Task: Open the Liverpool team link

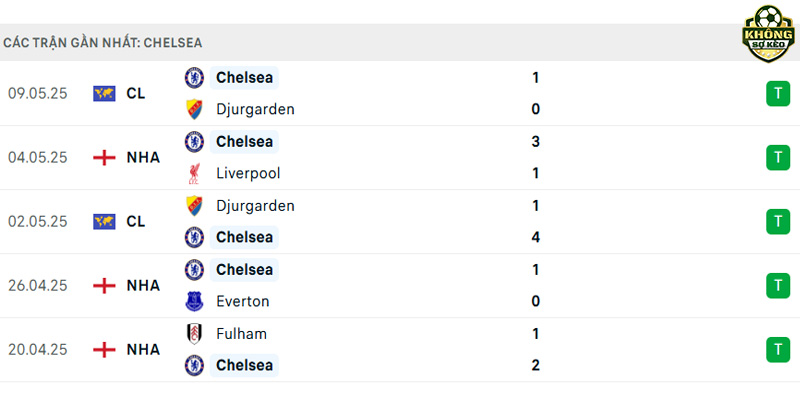Action: (248, 173)
